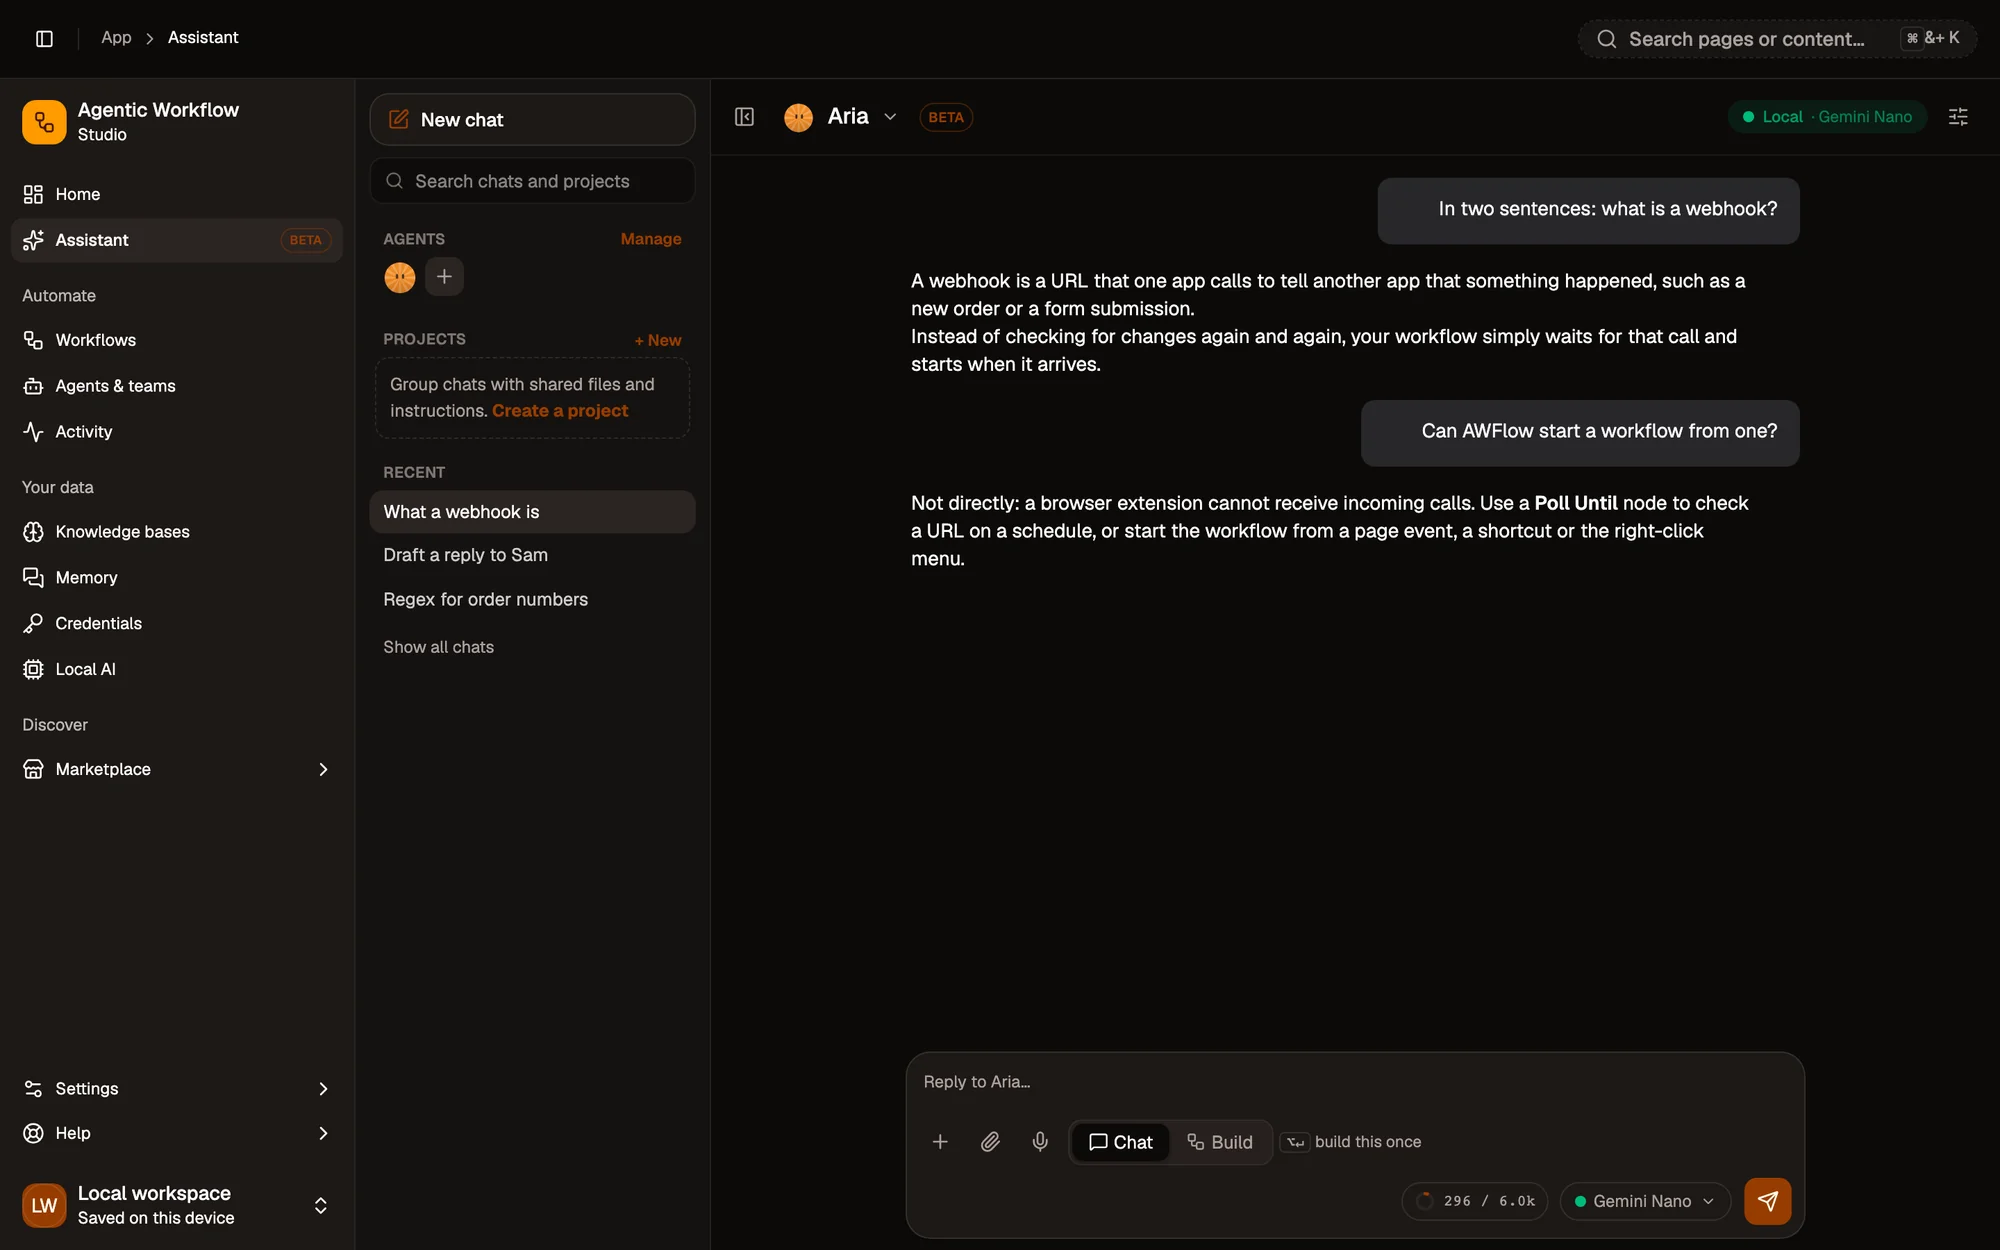This screenshot has width=2000, height=1250.
Task: Click the Search pages or content box
Action: pos(1777,39)
